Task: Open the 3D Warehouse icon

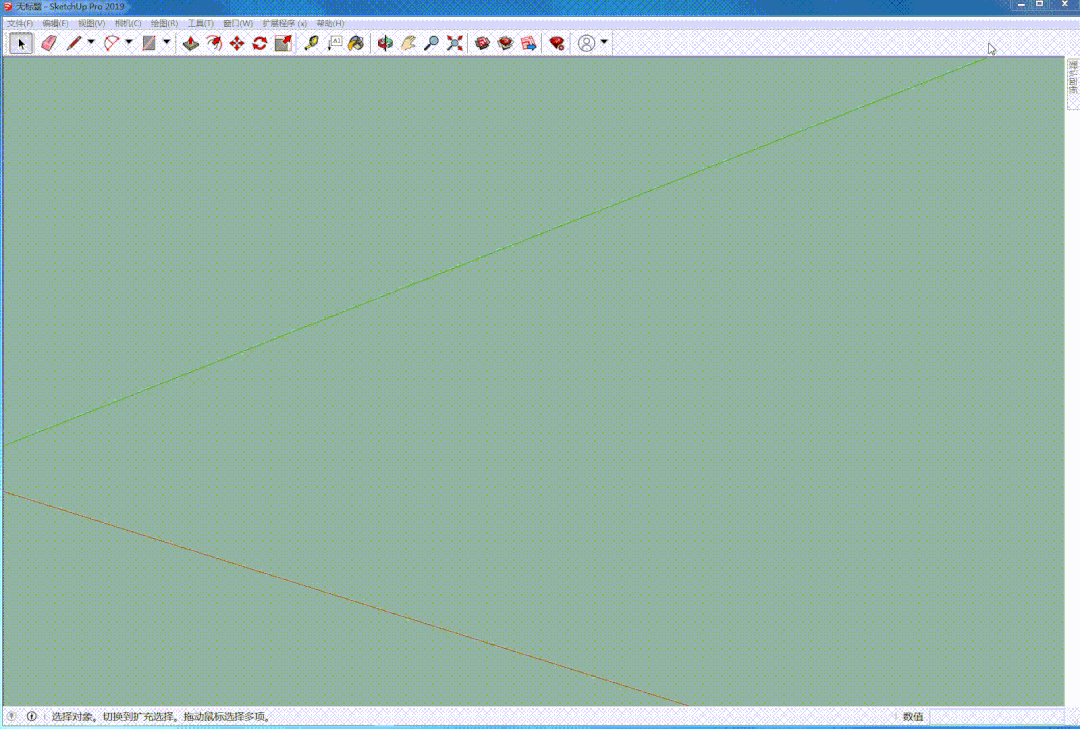Action: click(x=483, y=43)
